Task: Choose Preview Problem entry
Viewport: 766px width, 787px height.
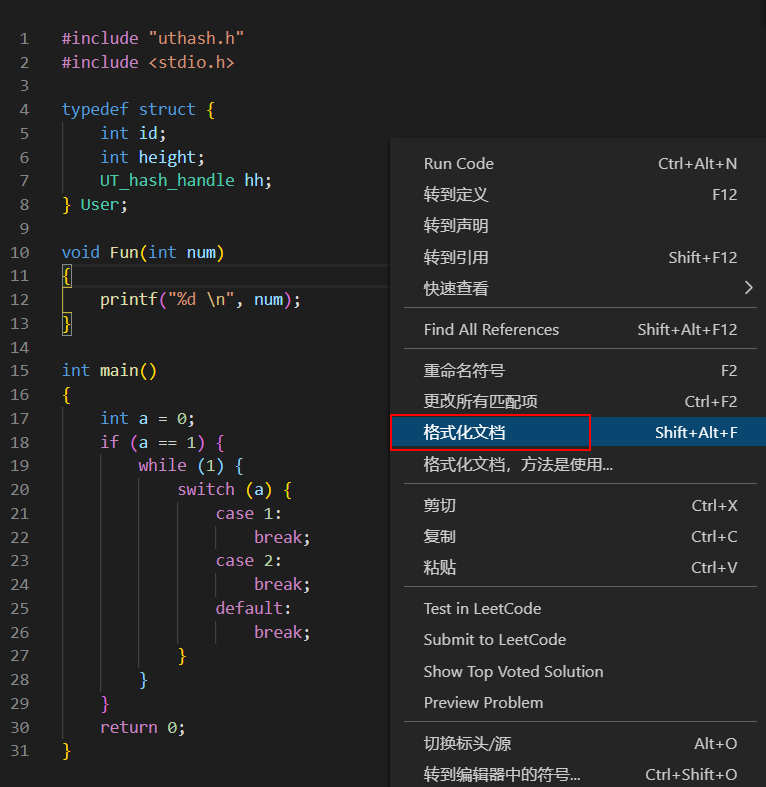Action: 580,703
